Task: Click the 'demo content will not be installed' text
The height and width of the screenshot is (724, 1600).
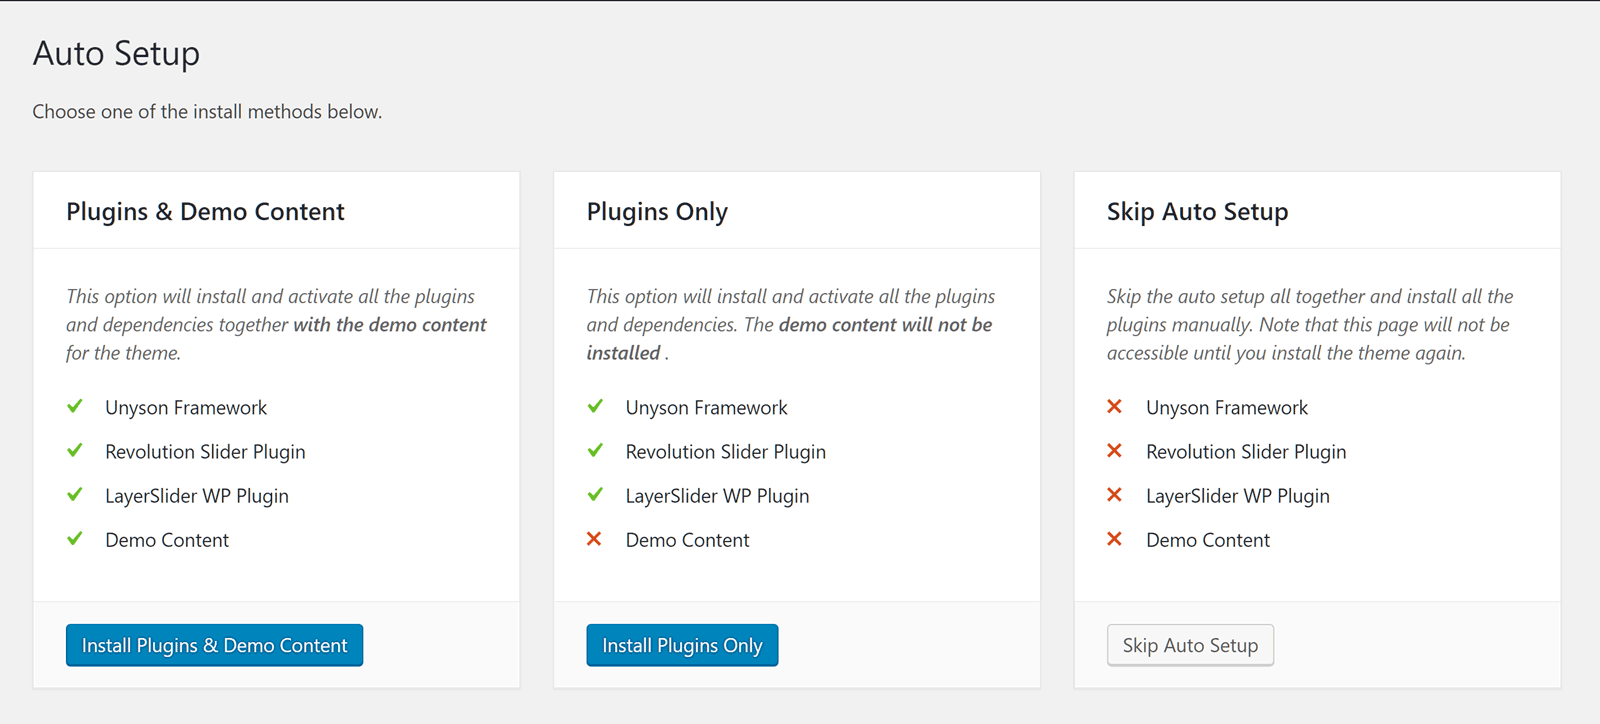Action: tap(884, 325)
